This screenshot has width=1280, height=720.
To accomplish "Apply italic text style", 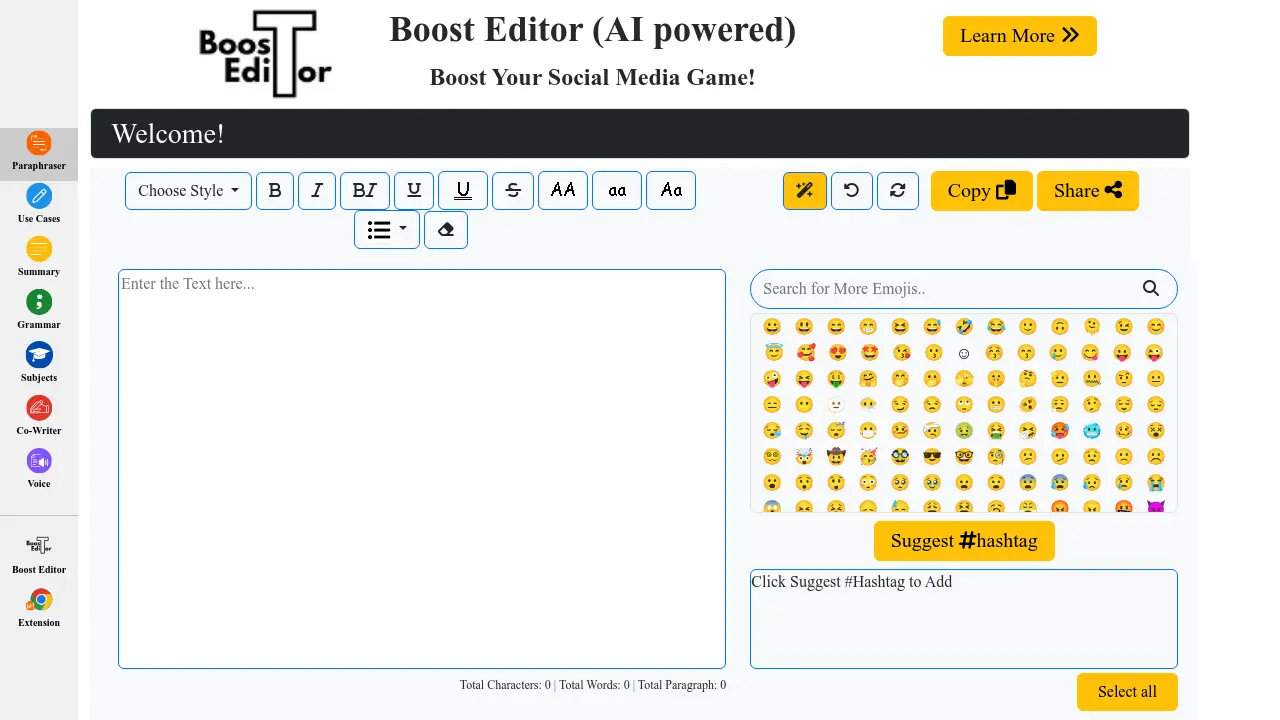I will [317, 191].
